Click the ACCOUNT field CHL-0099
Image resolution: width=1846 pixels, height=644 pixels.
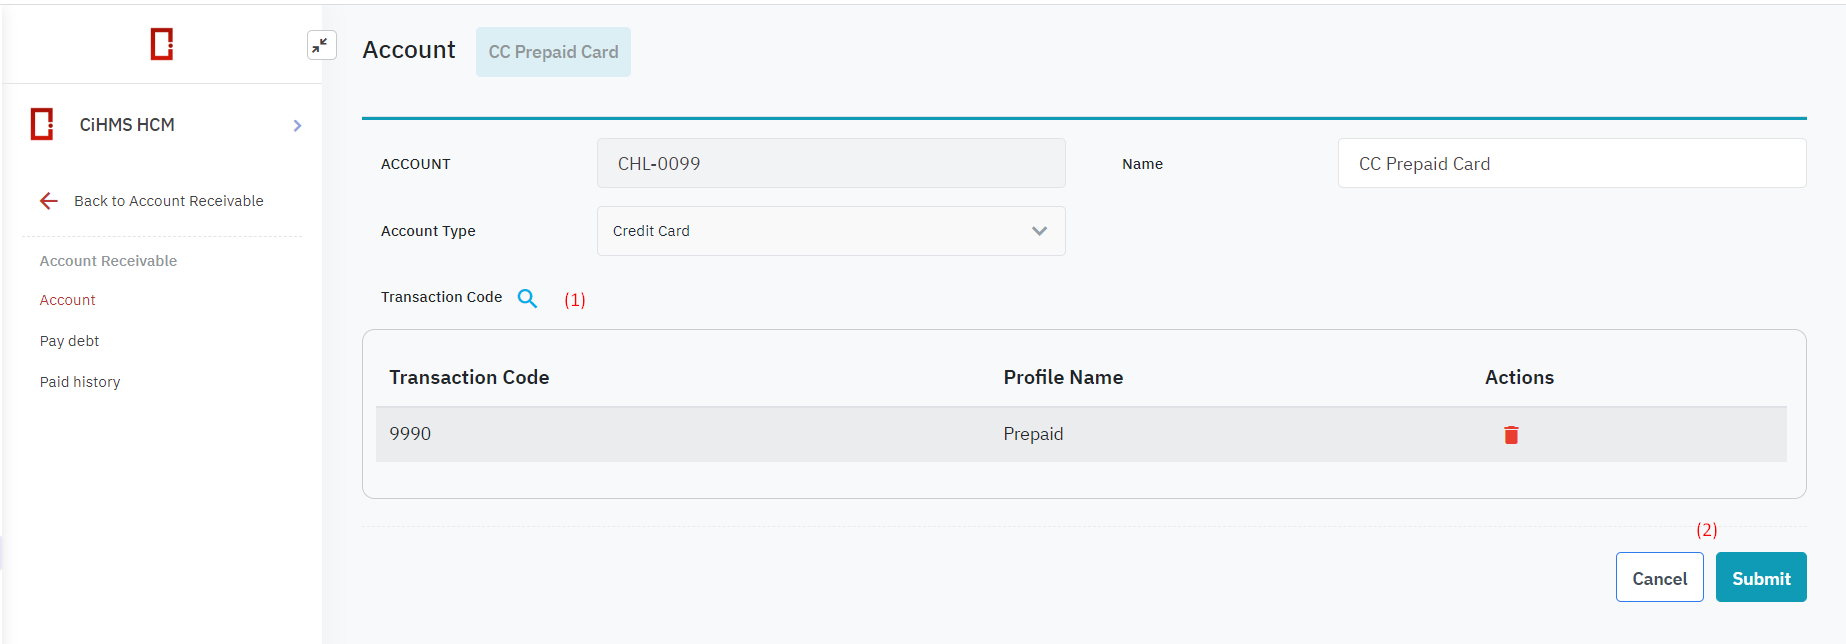[x=830, y=163]
